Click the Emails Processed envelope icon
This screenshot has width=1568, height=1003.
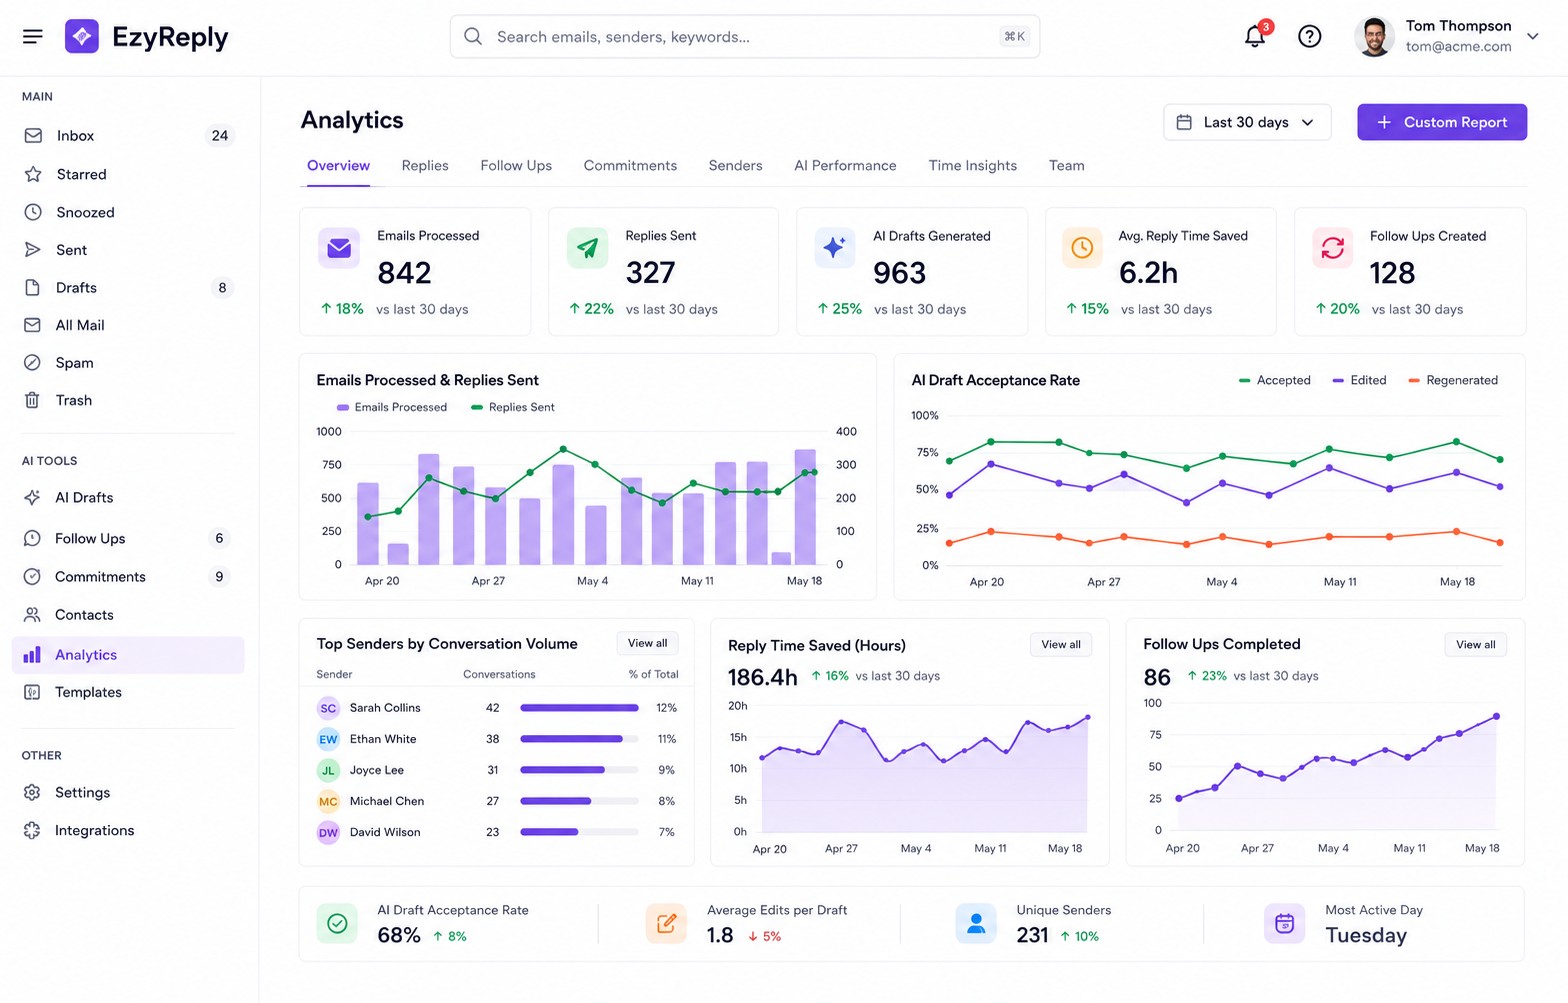pos(339,248)
